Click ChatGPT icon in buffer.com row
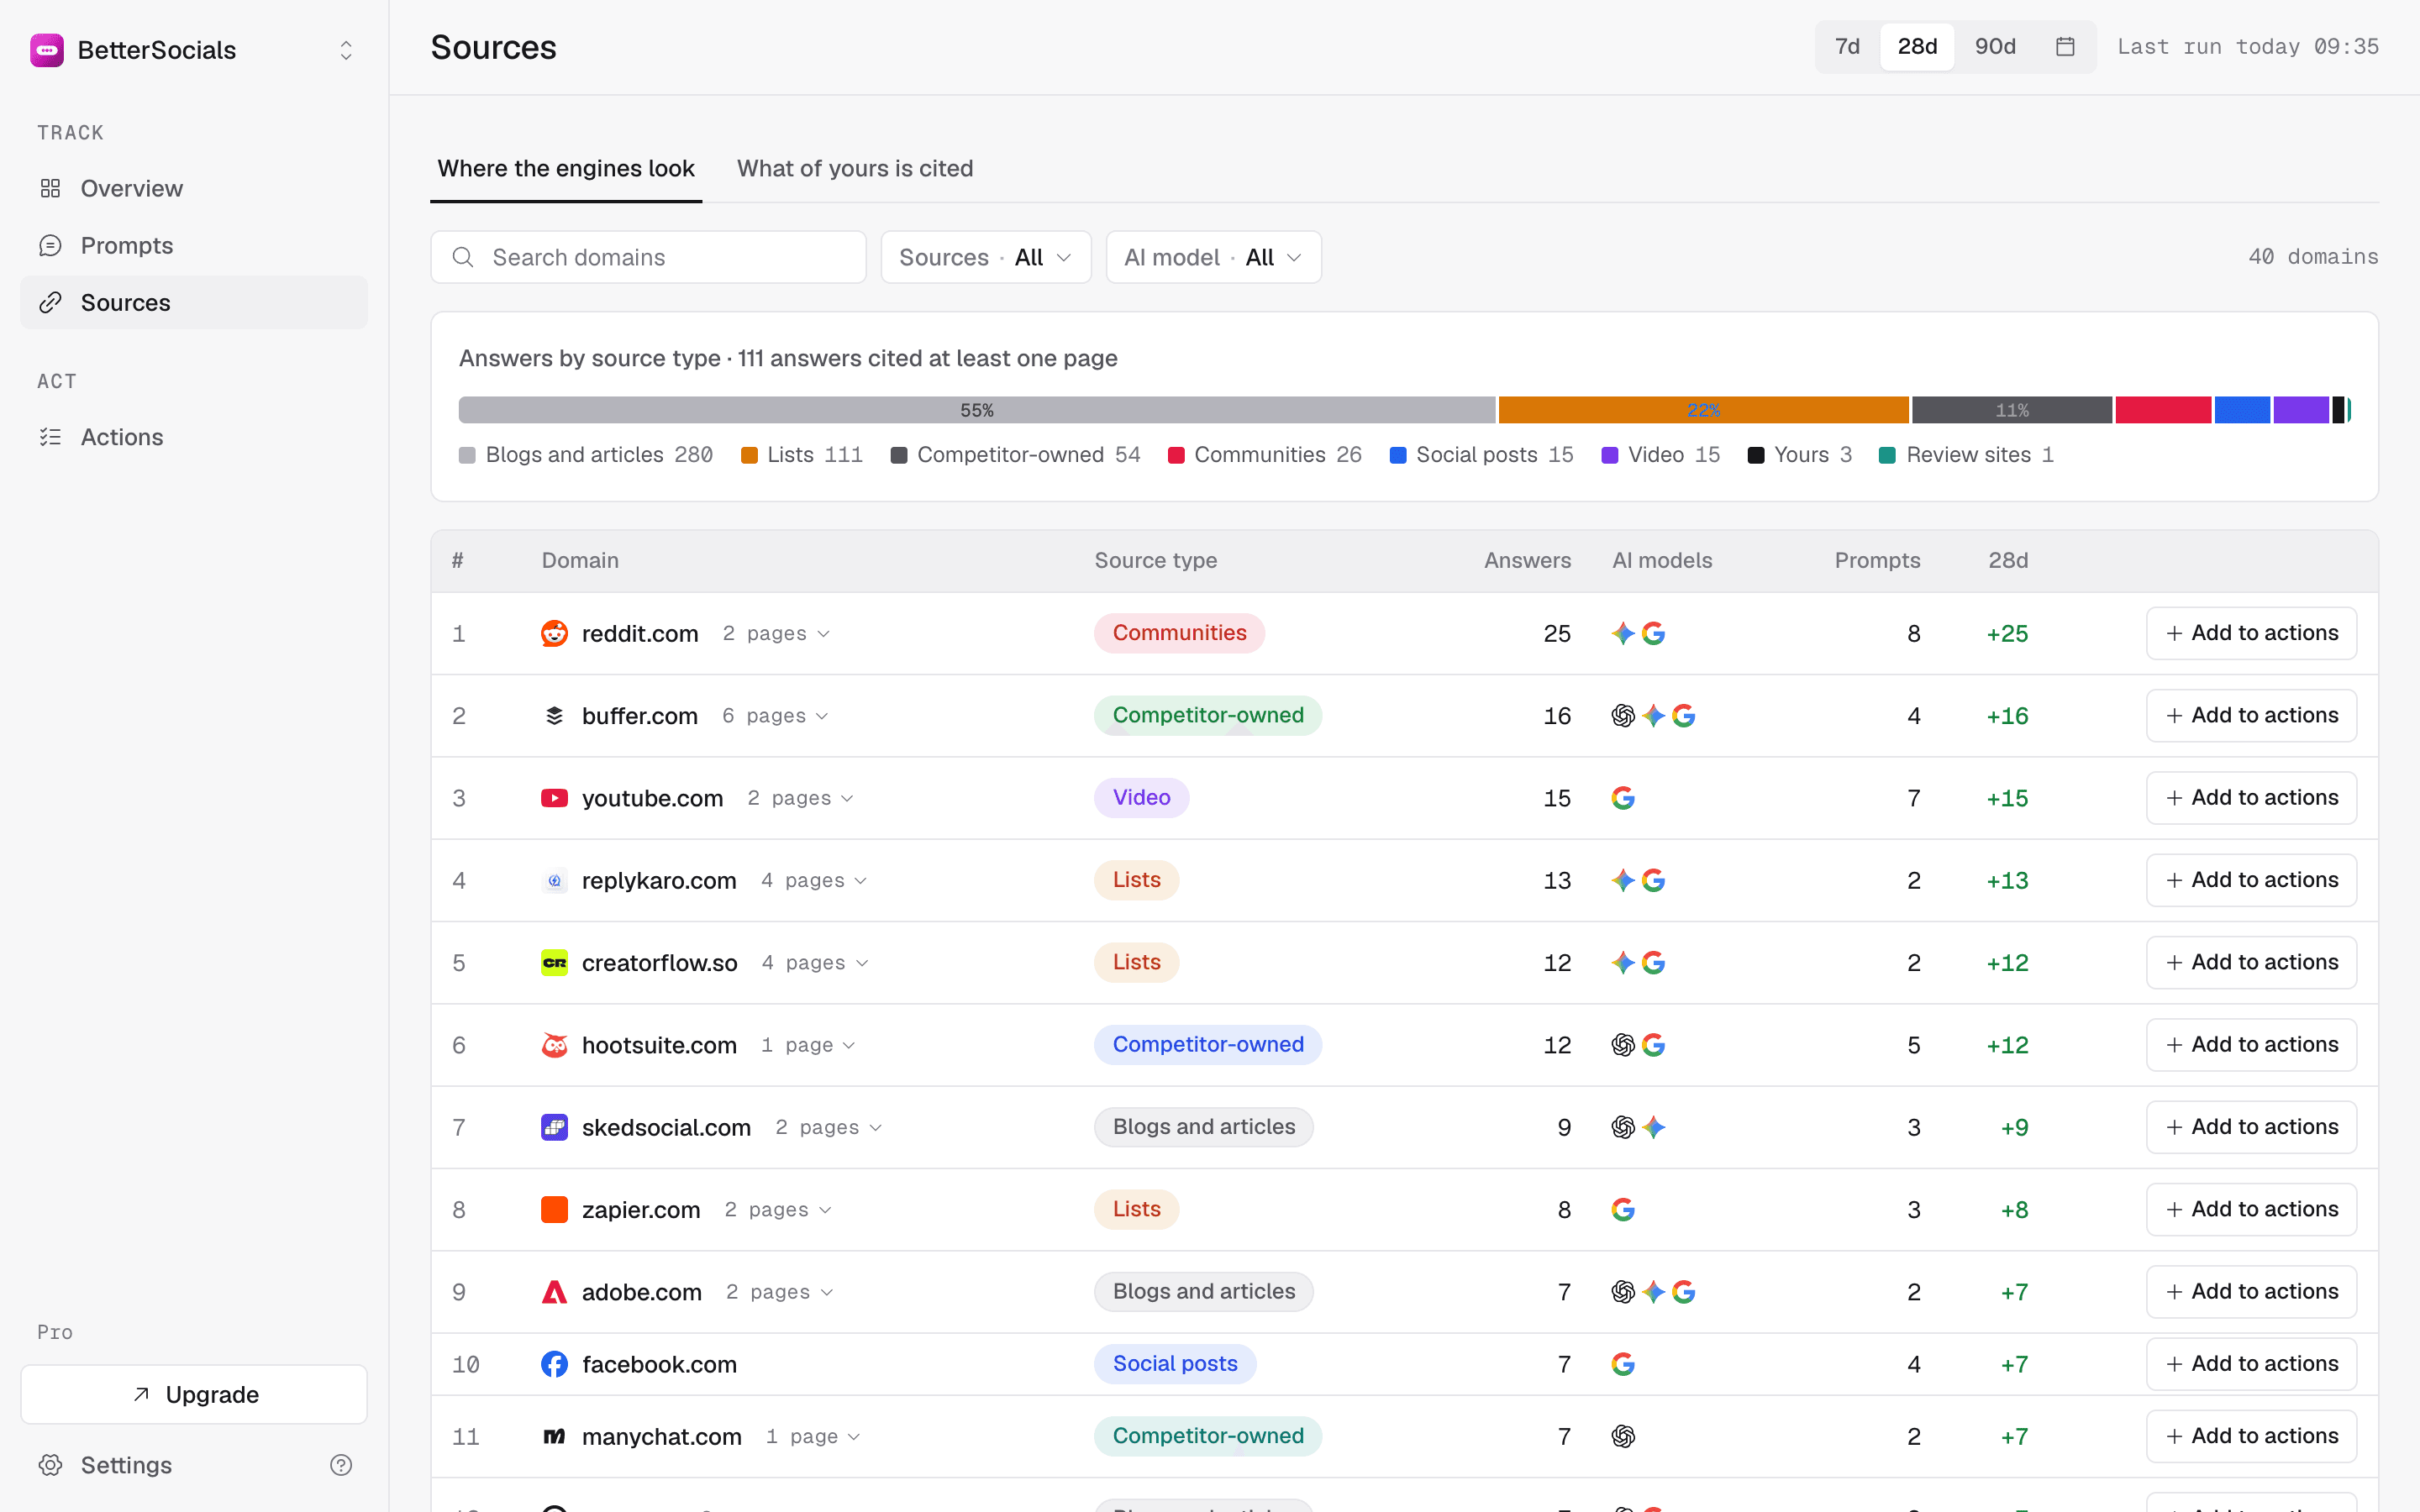 click(1623, 716)
